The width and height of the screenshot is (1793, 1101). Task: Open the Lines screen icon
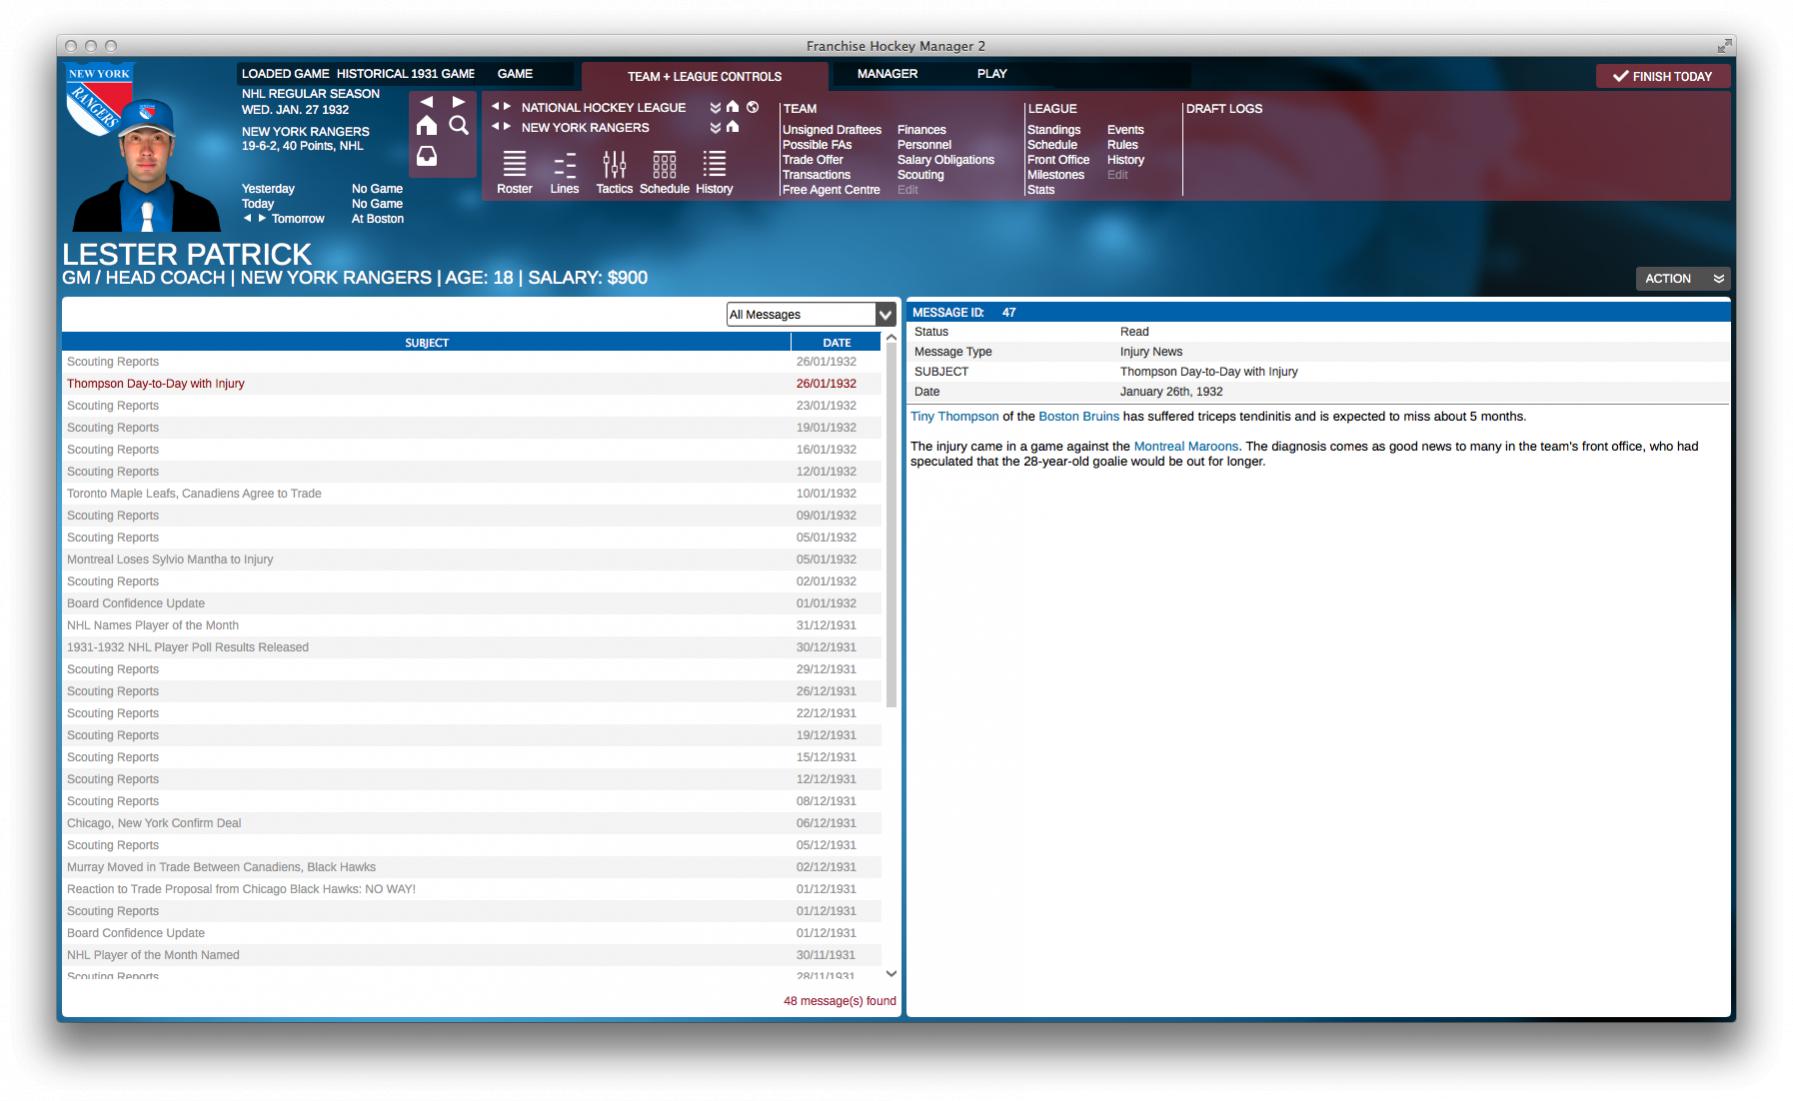coord(564,165)
